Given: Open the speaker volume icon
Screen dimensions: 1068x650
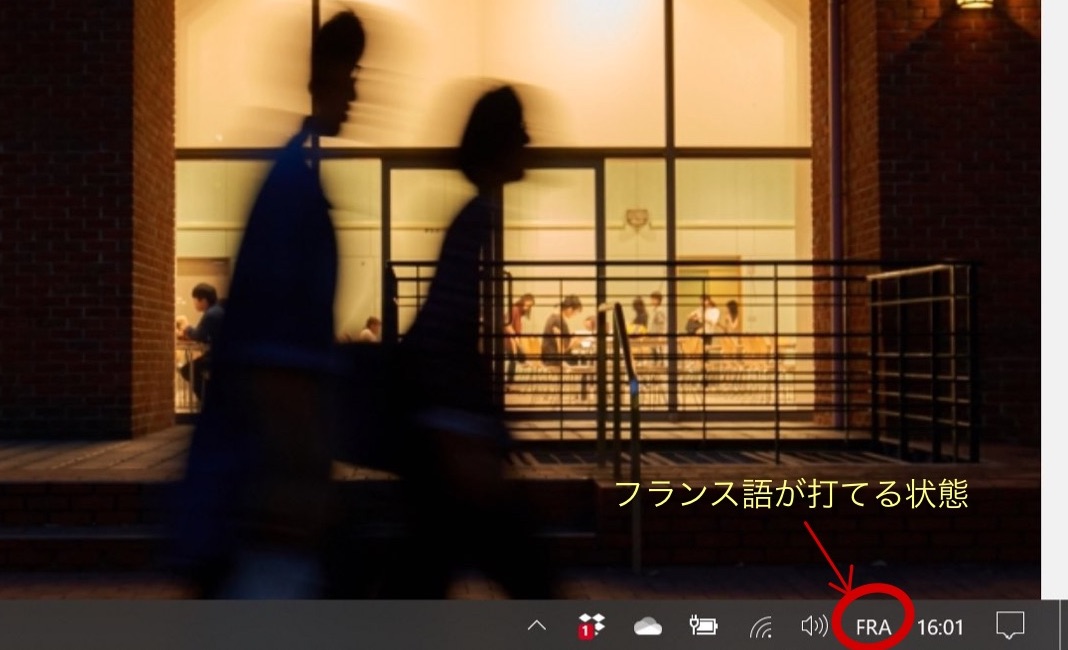Looking at the screenshot, I should point(815,625).
